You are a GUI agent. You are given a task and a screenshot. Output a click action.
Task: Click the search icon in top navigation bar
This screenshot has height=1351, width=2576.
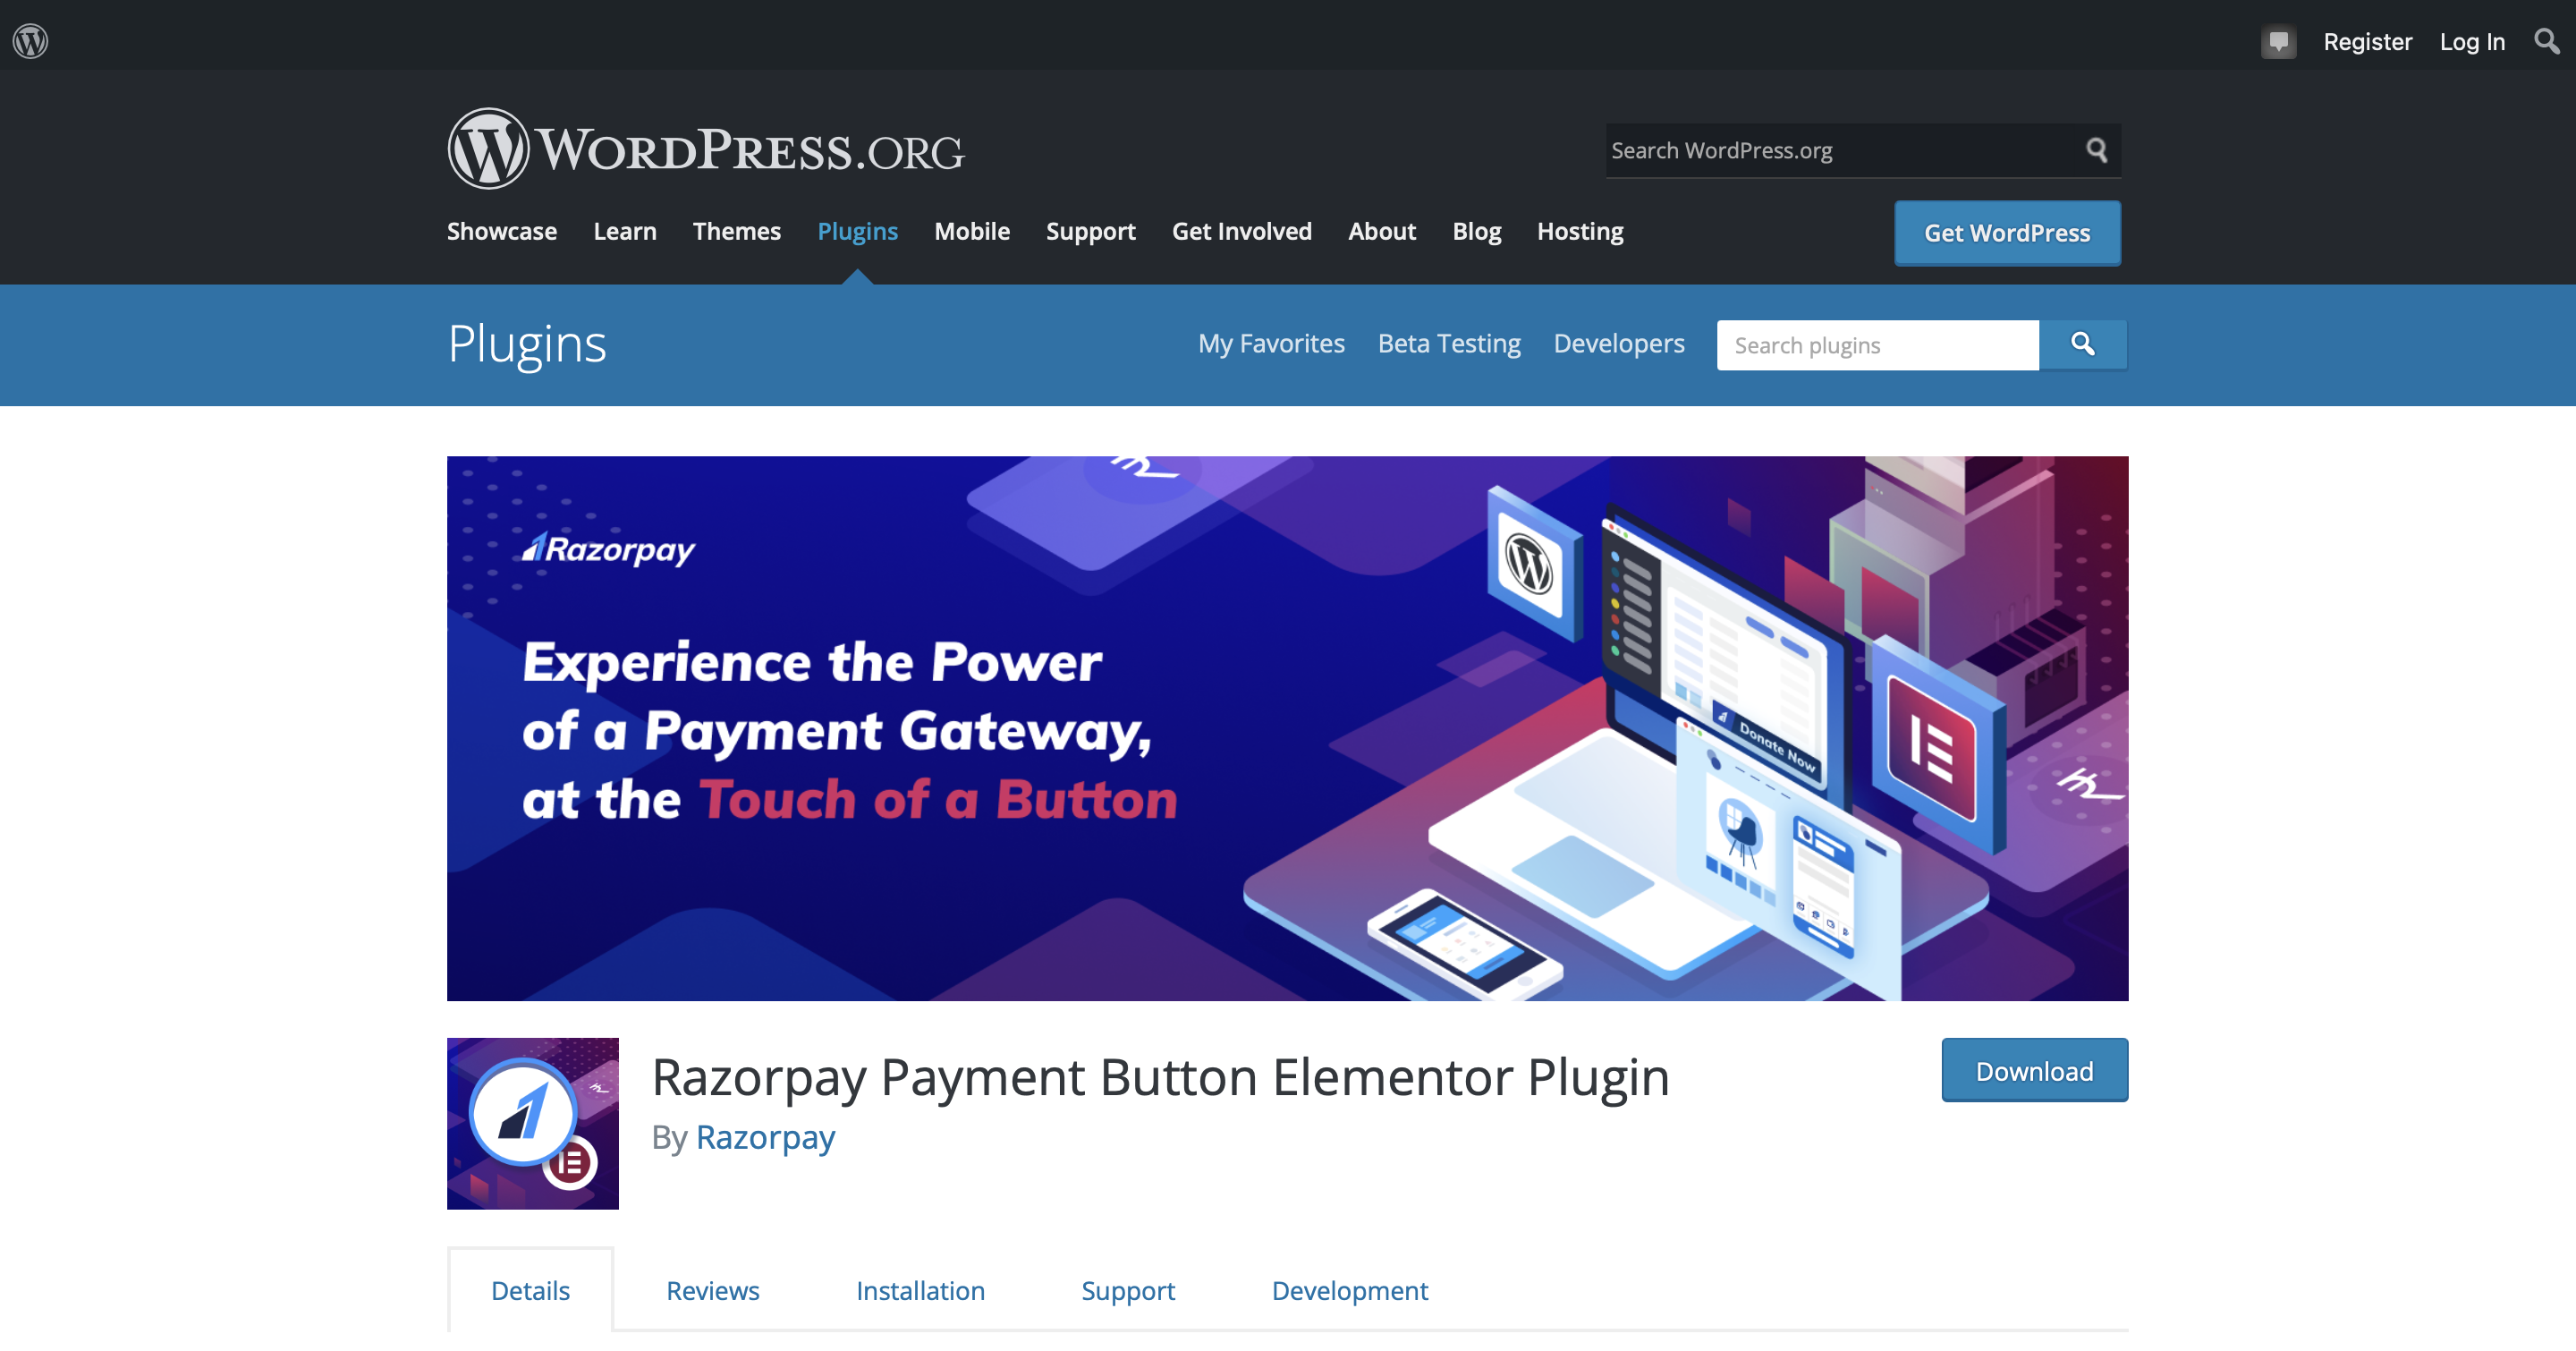click(x=2550, y=39)
